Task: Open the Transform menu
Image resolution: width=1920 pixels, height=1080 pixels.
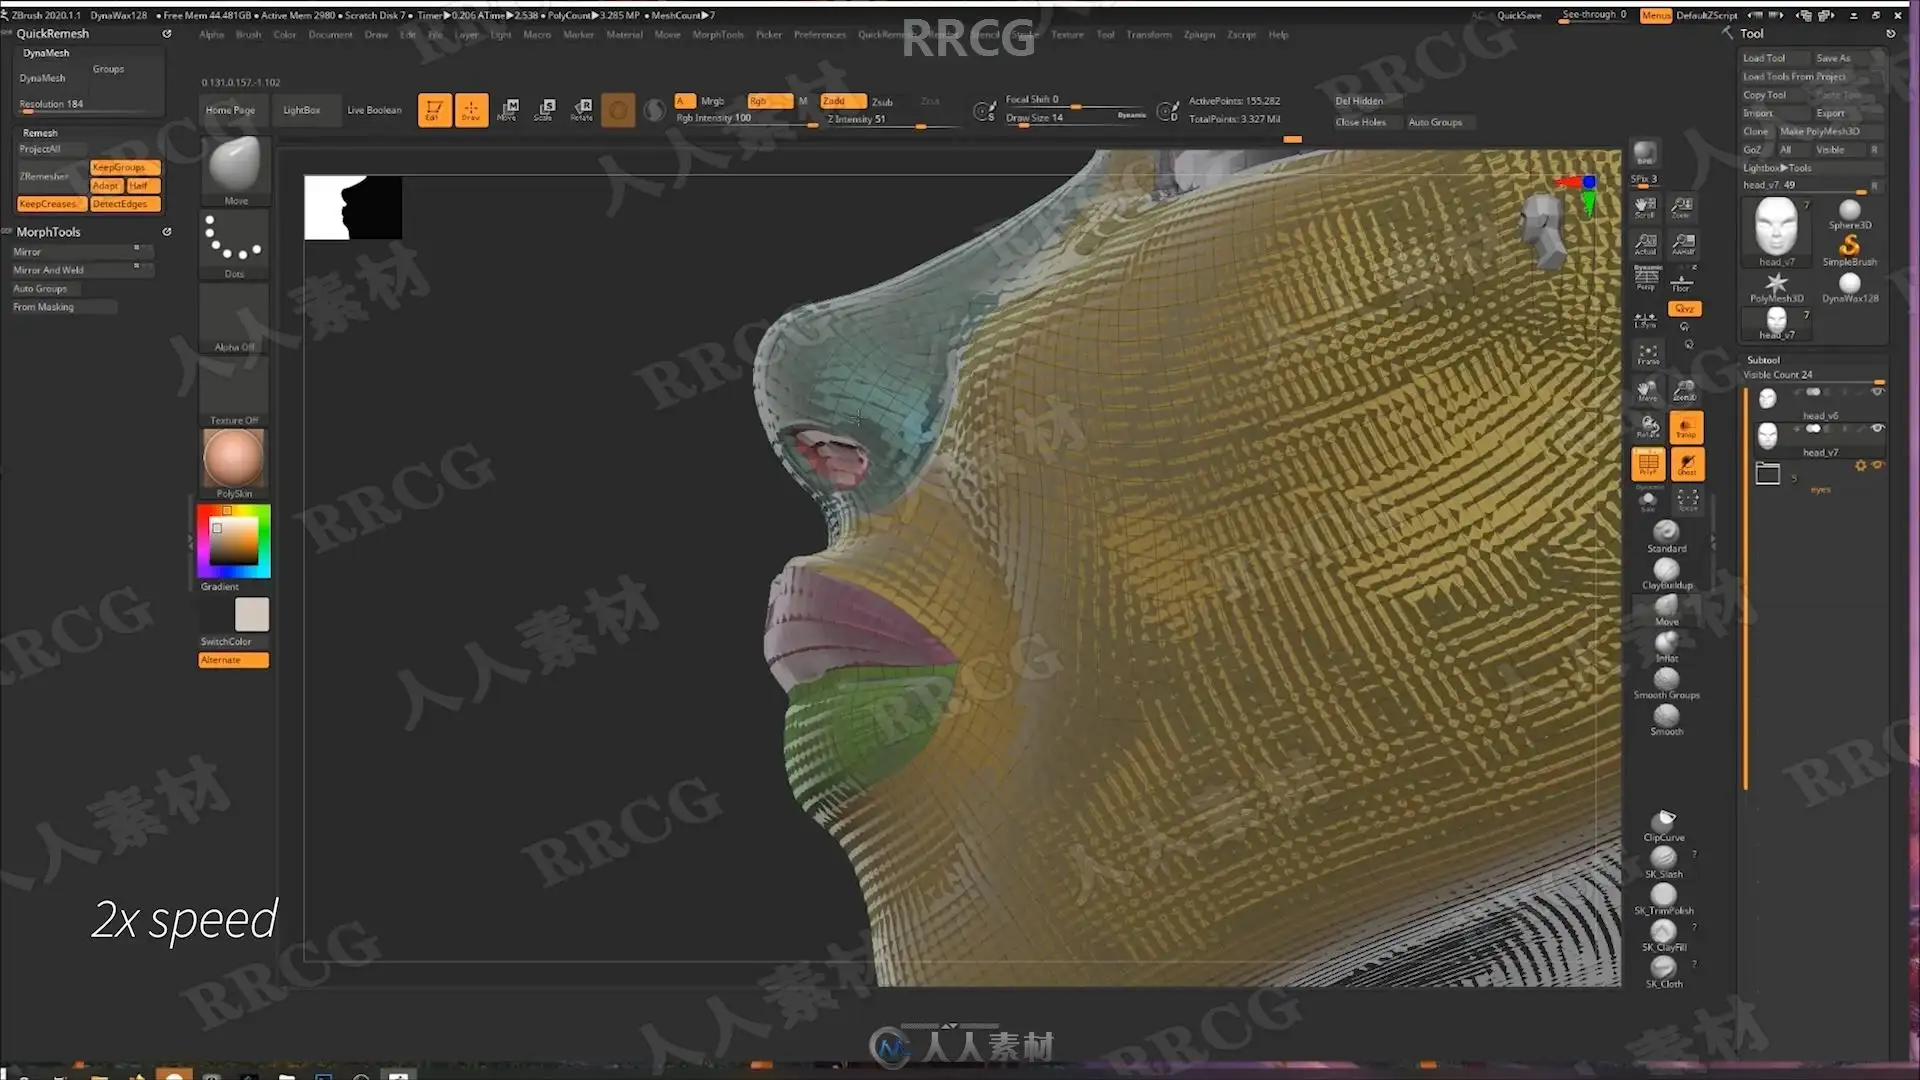Action: pos(1148,34)
